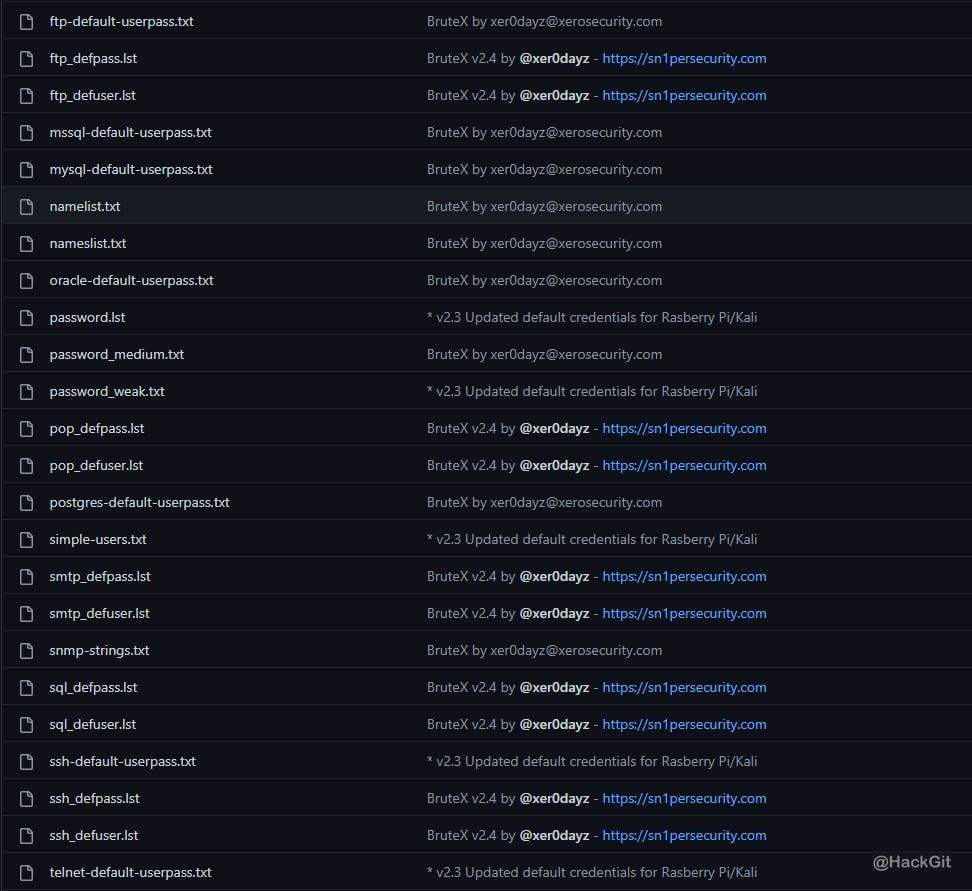Open the pop_defpass.lst file
This screenshot has width=972, height=891.
[x=97, y=428]
